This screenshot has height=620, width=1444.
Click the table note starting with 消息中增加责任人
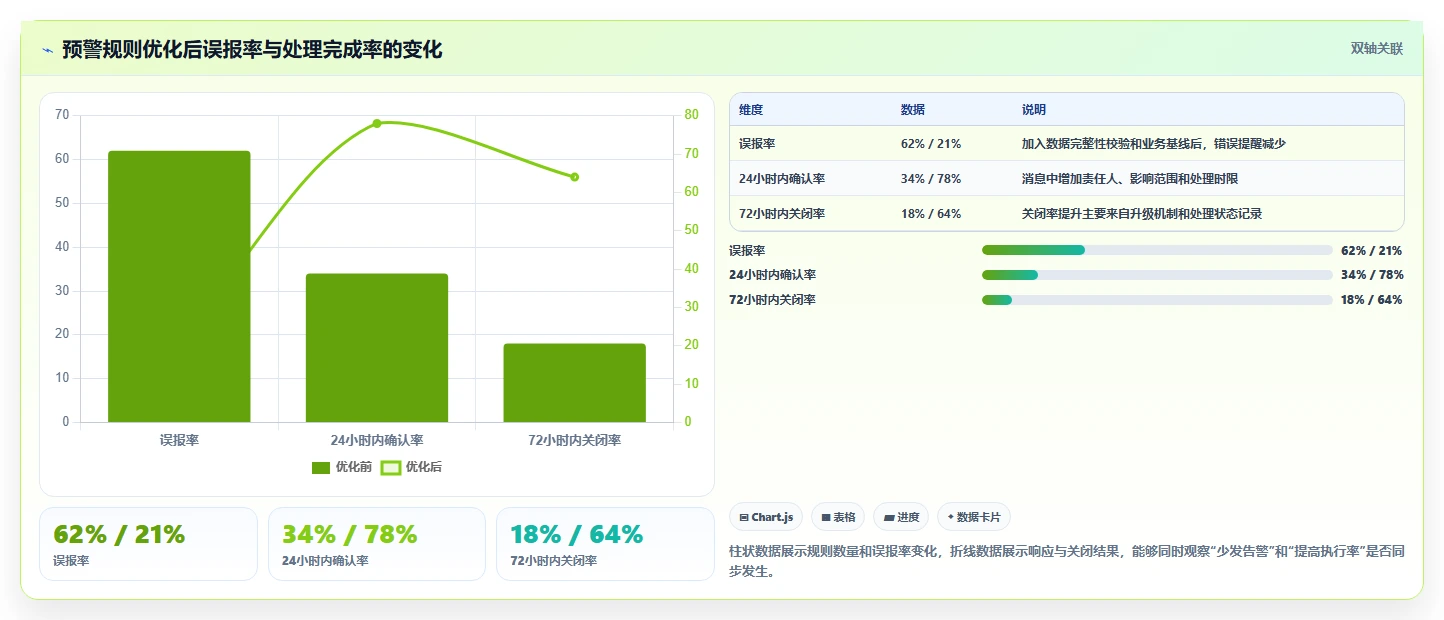click(x=1129, y=179)
